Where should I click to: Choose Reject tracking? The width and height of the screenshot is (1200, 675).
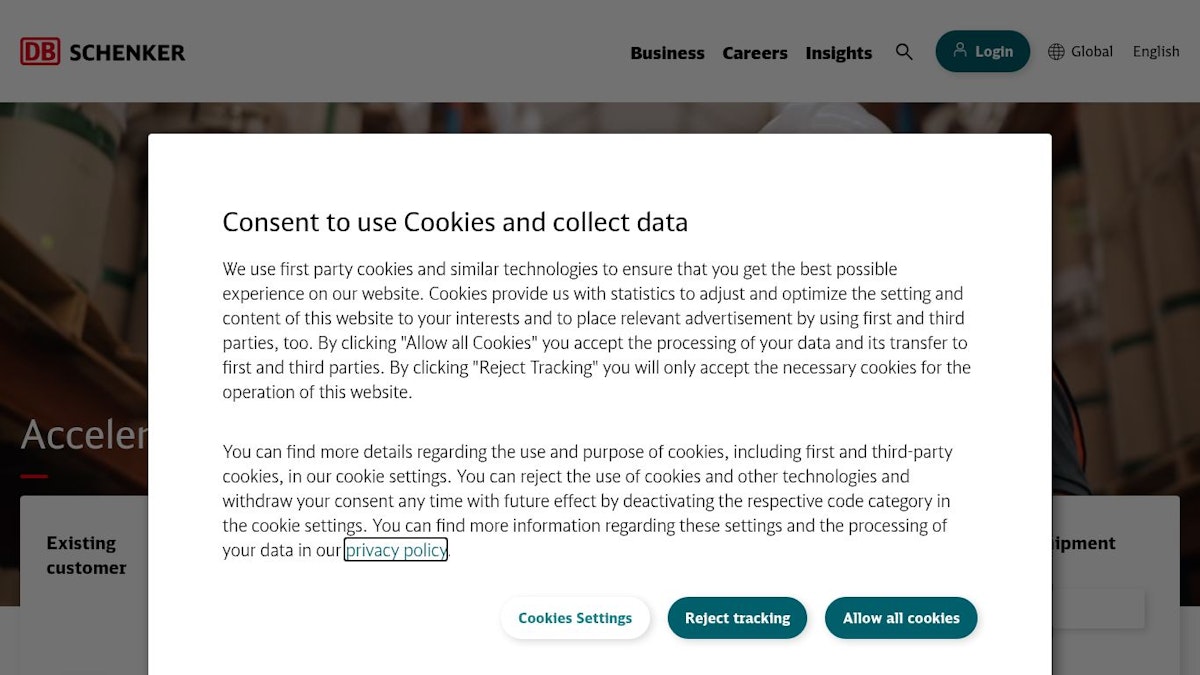(x=737, y=618)
